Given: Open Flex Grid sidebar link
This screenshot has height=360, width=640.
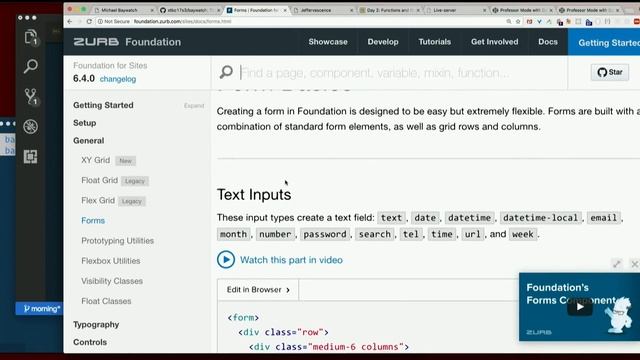Looking at the screenshot, I should [98, 200].
